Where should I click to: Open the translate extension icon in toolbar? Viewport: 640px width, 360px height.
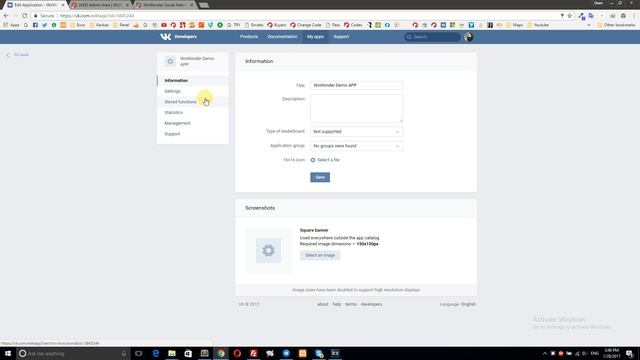click(591, 16)
